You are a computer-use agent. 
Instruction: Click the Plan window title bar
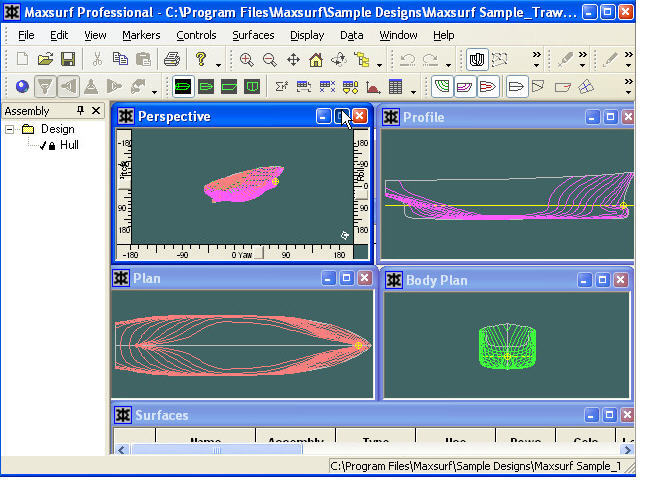(x=220, y=278)
